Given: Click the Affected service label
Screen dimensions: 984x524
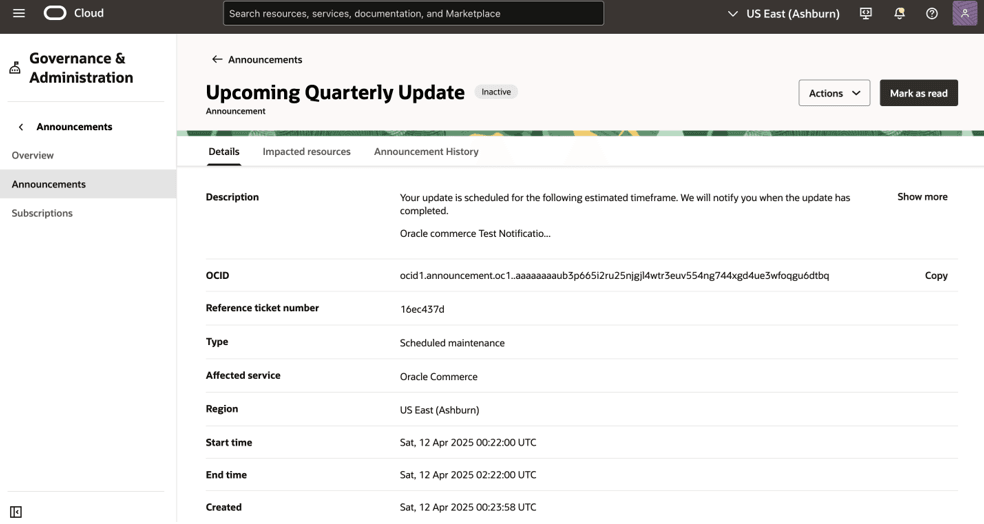Looking at the screenshot, I should [x=243, y=375].
